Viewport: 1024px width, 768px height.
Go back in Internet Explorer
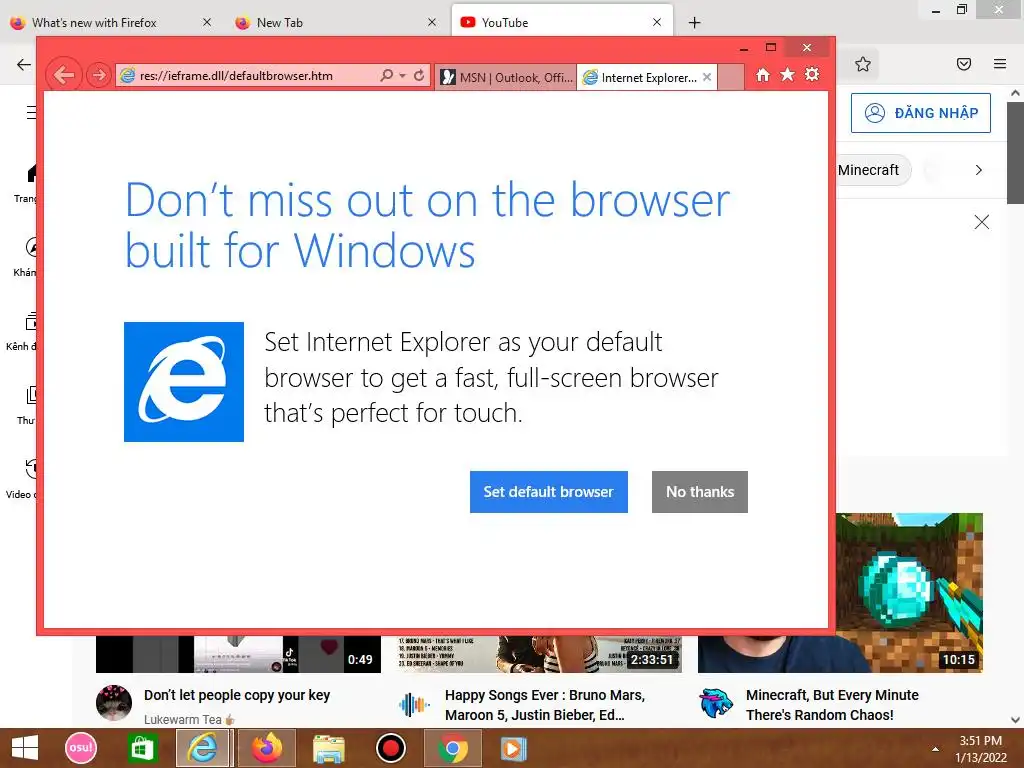(x=64, y=75)
